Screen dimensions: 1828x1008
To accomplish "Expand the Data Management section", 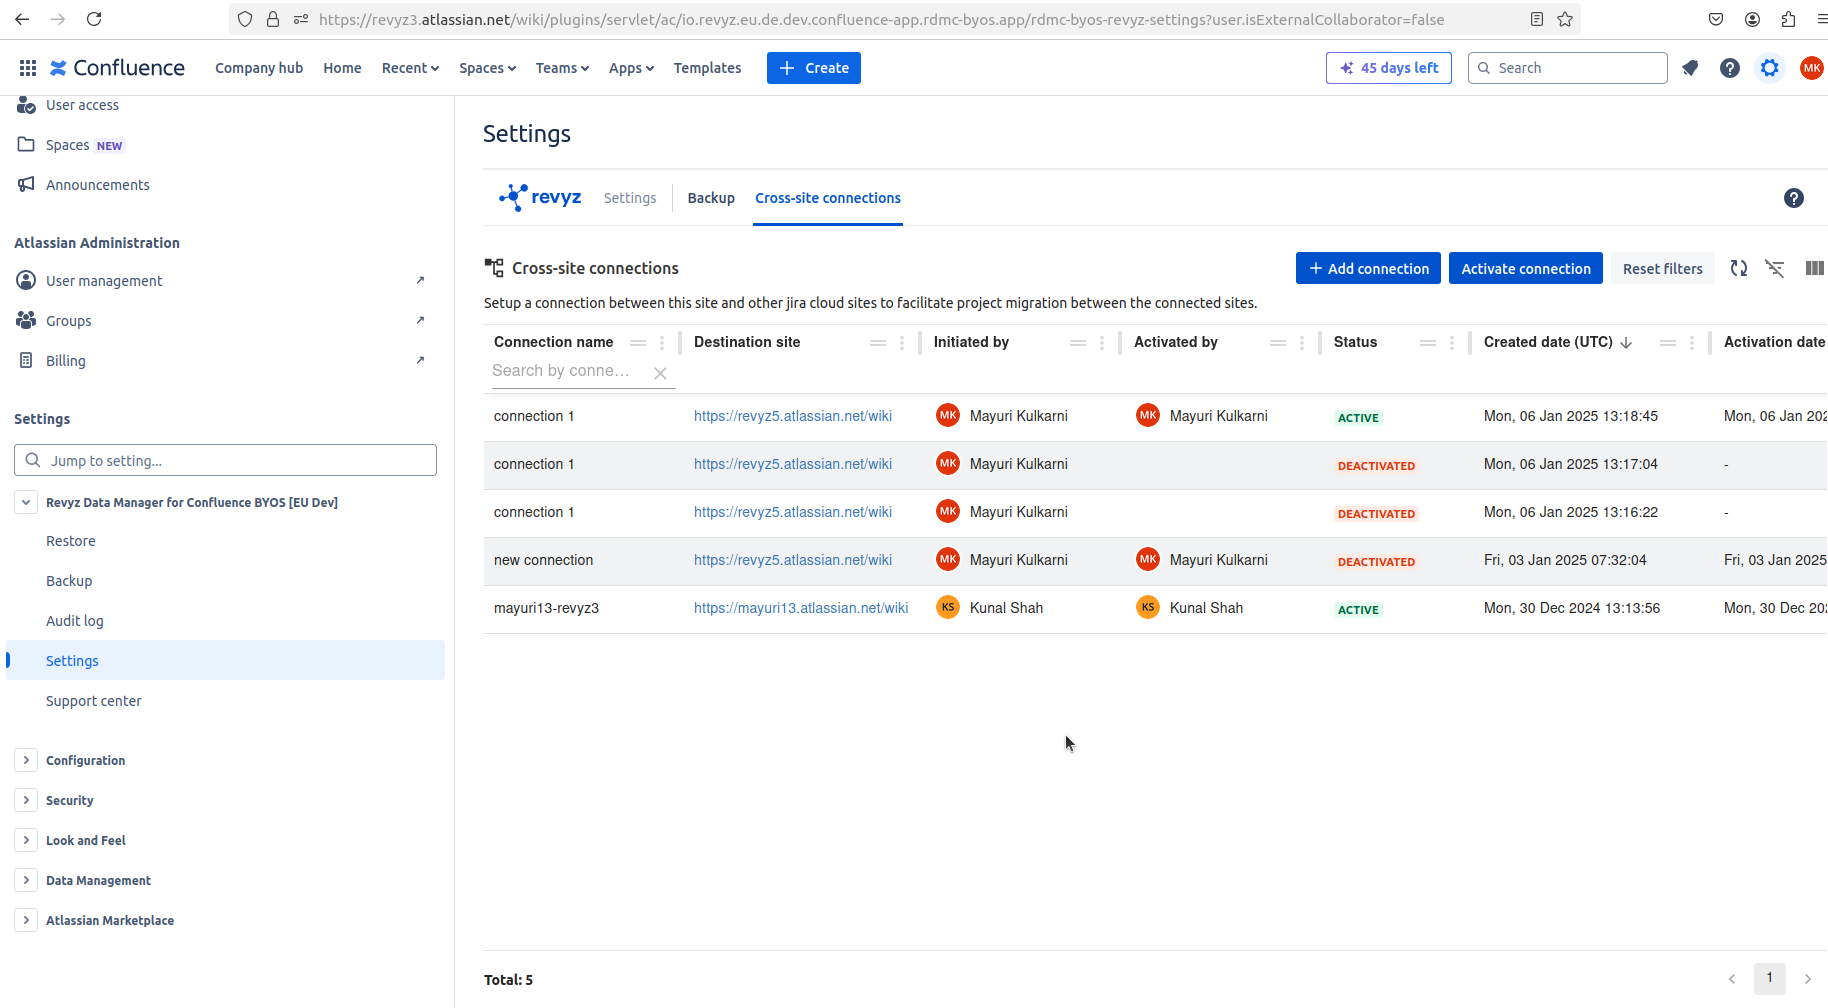I will (x=26, y=880).
